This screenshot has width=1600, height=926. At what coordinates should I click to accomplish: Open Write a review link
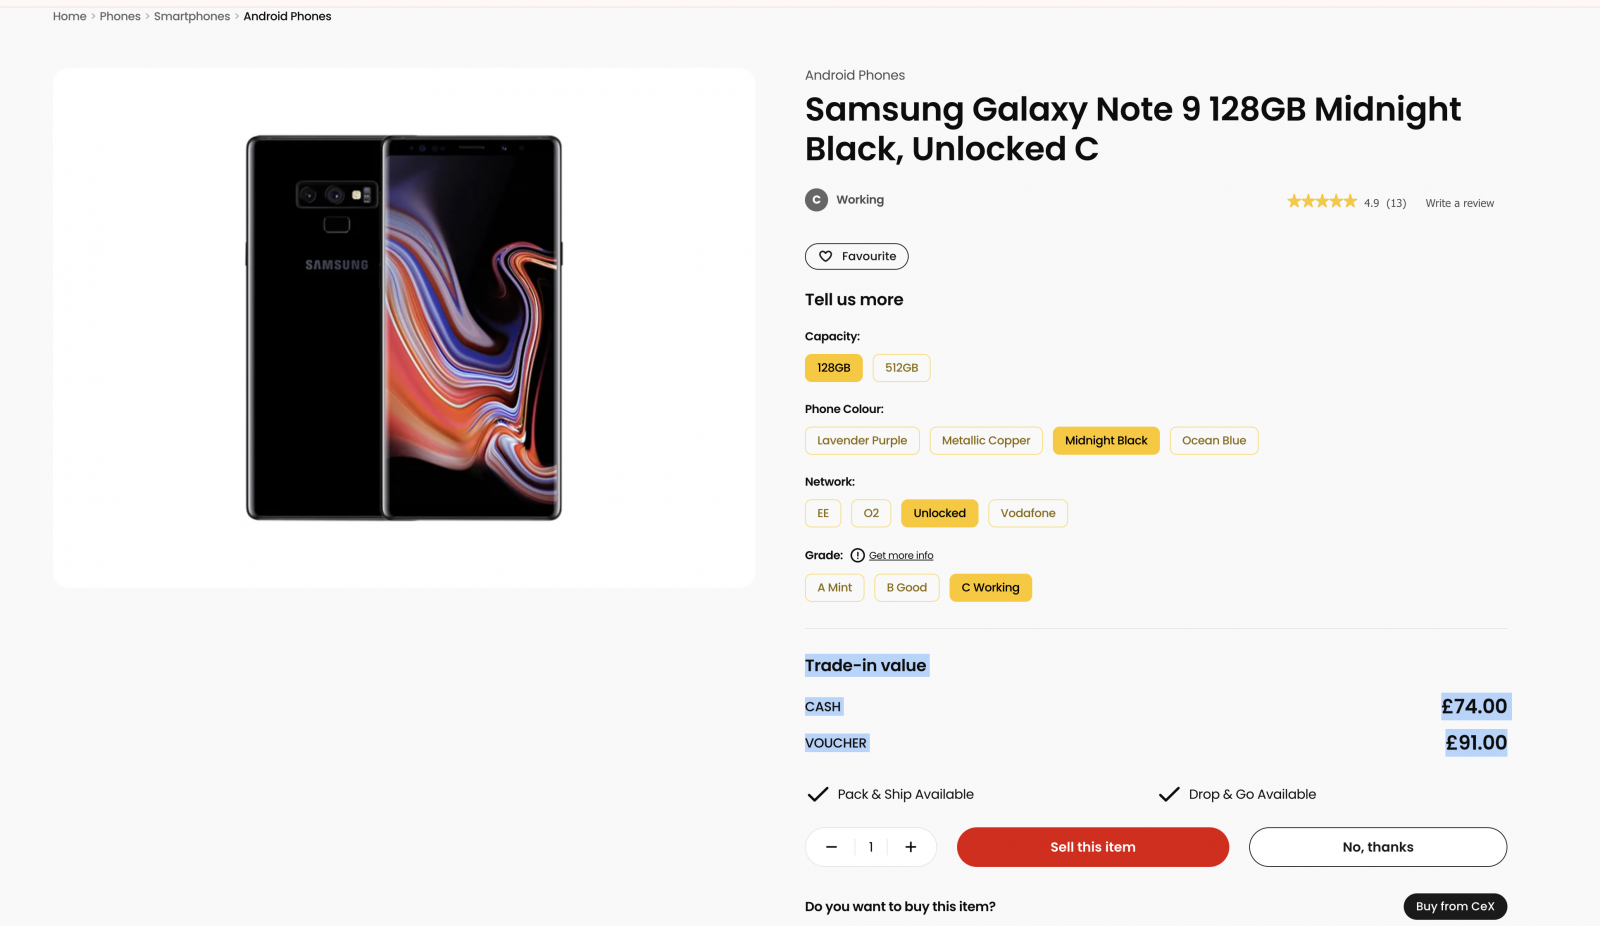click(x=1459, y=203)
